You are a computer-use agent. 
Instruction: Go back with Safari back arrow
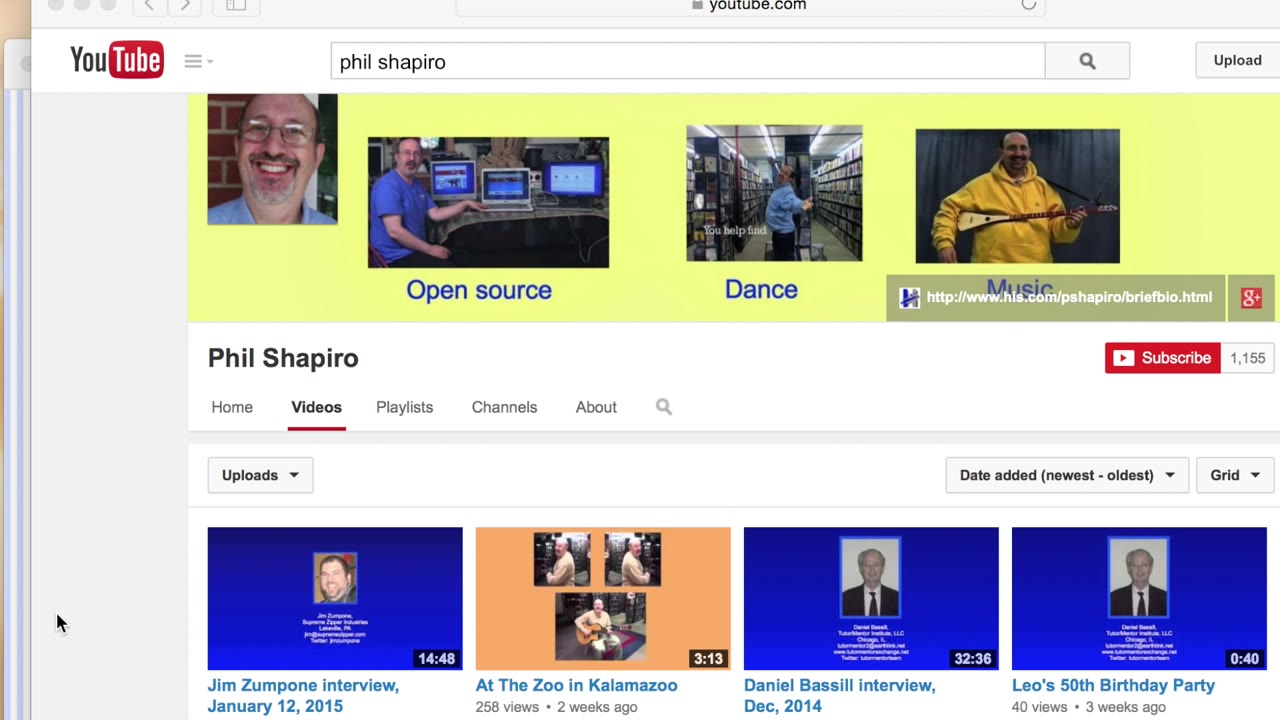coord(149,5)
